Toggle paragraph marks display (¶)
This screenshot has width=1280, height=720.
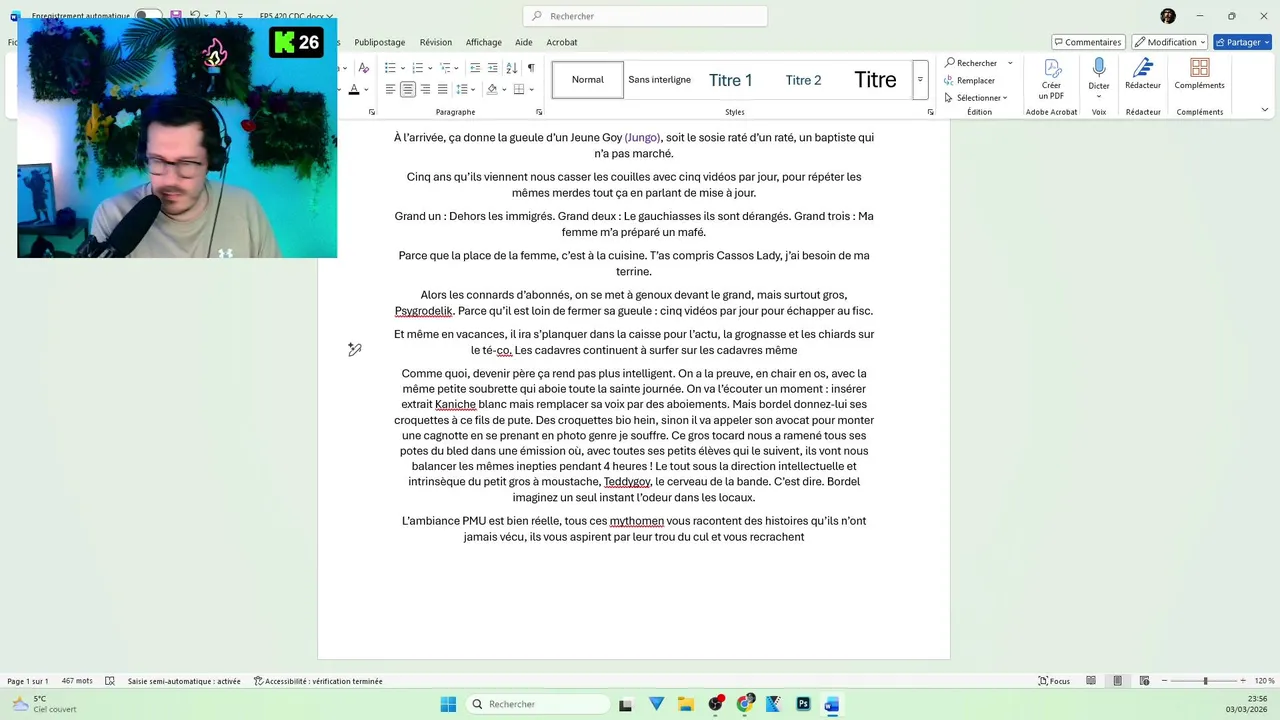tap(531, 68)
